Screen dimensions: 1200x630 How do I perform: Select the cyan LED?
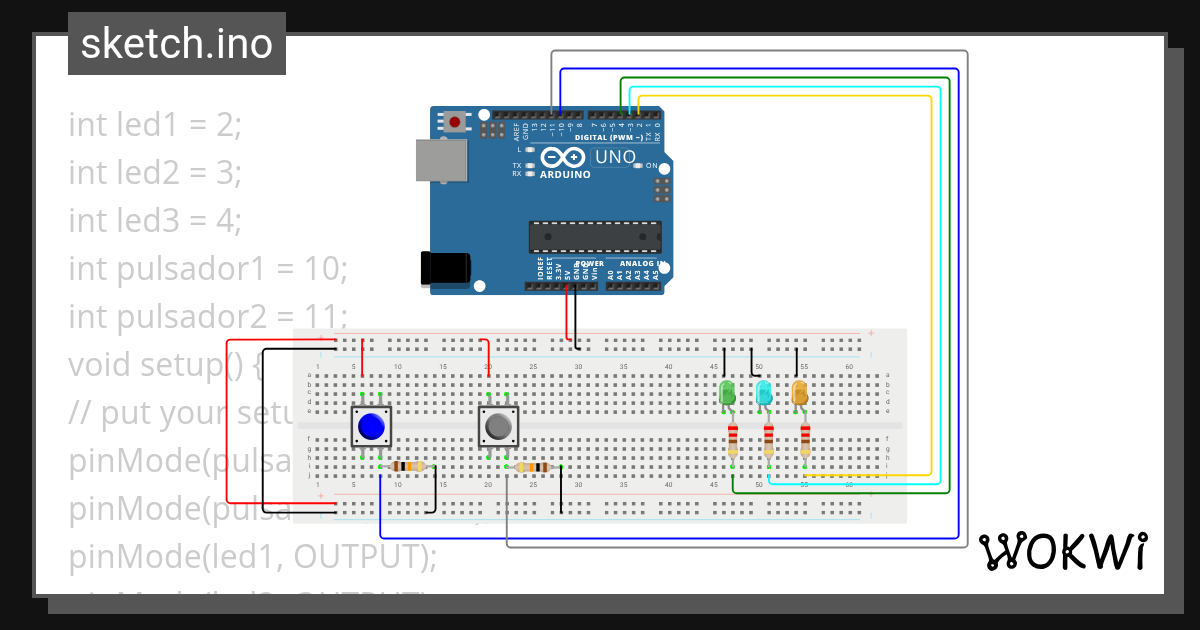(x=764, y=393)
